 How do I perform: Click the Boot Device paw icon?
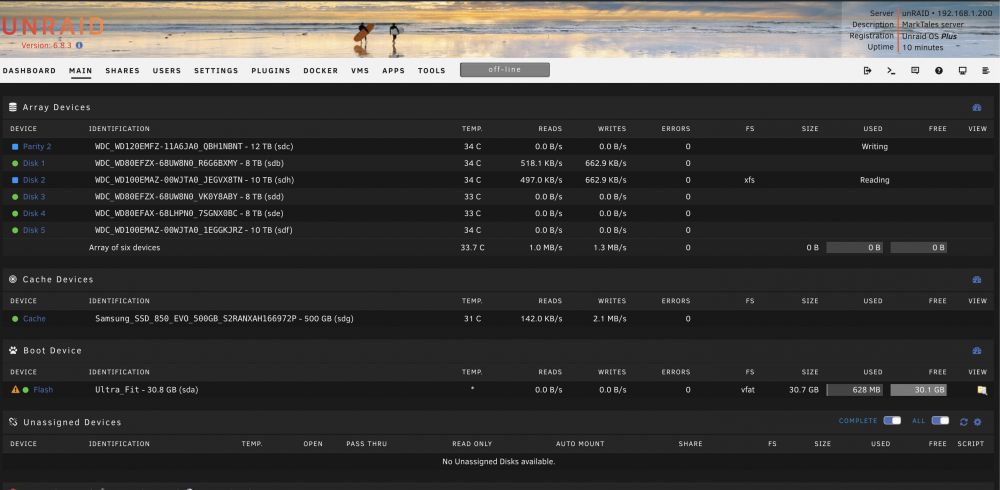click(x=13, y=350)
